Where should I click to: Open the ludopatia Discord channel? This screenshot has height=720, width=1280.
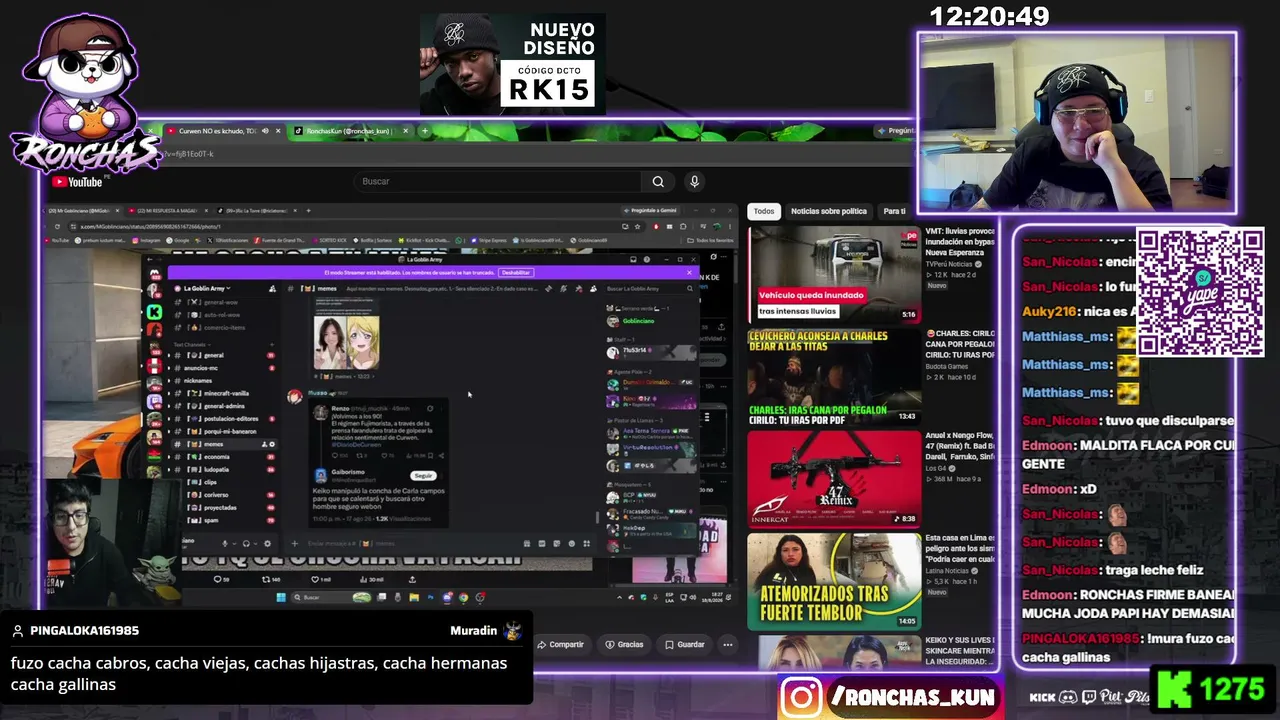coord(222,469)
